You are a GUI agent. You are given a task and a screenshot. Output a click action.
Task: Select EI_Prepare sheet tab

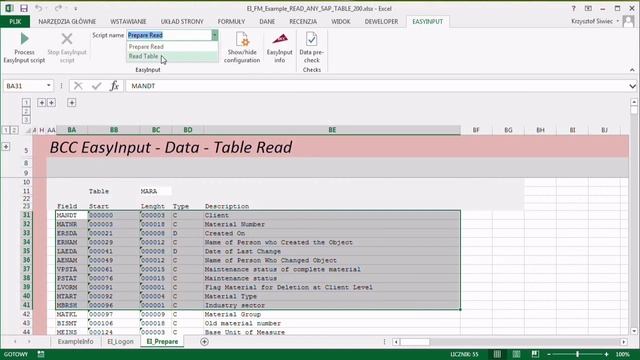coord(162,342)
